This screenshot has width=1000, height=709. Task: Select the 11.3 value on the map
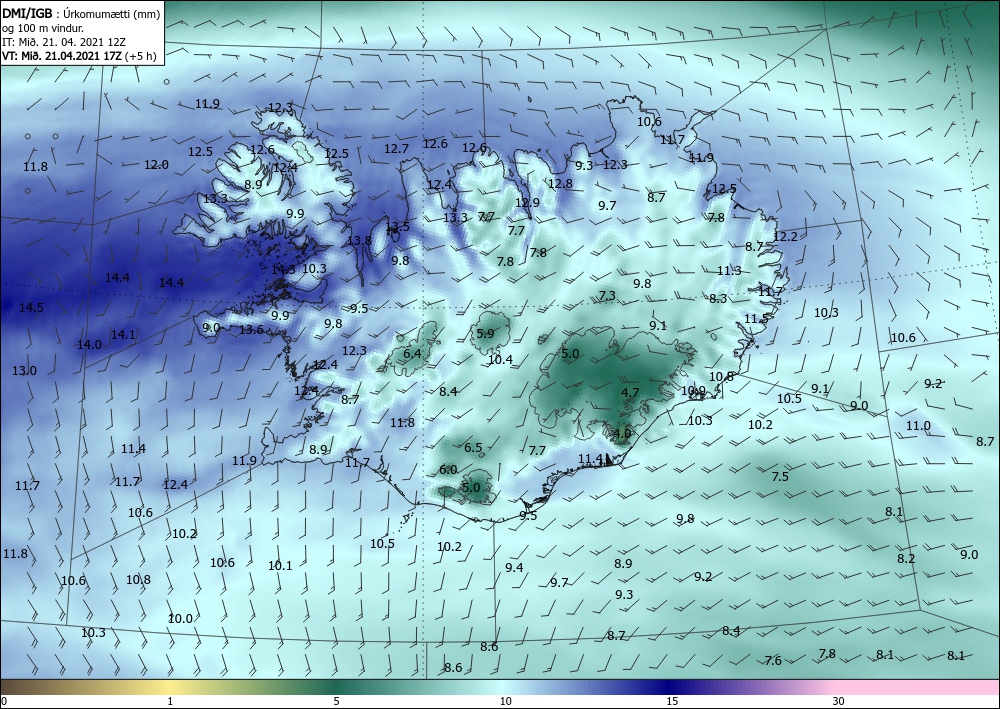(x=729, y=271)
